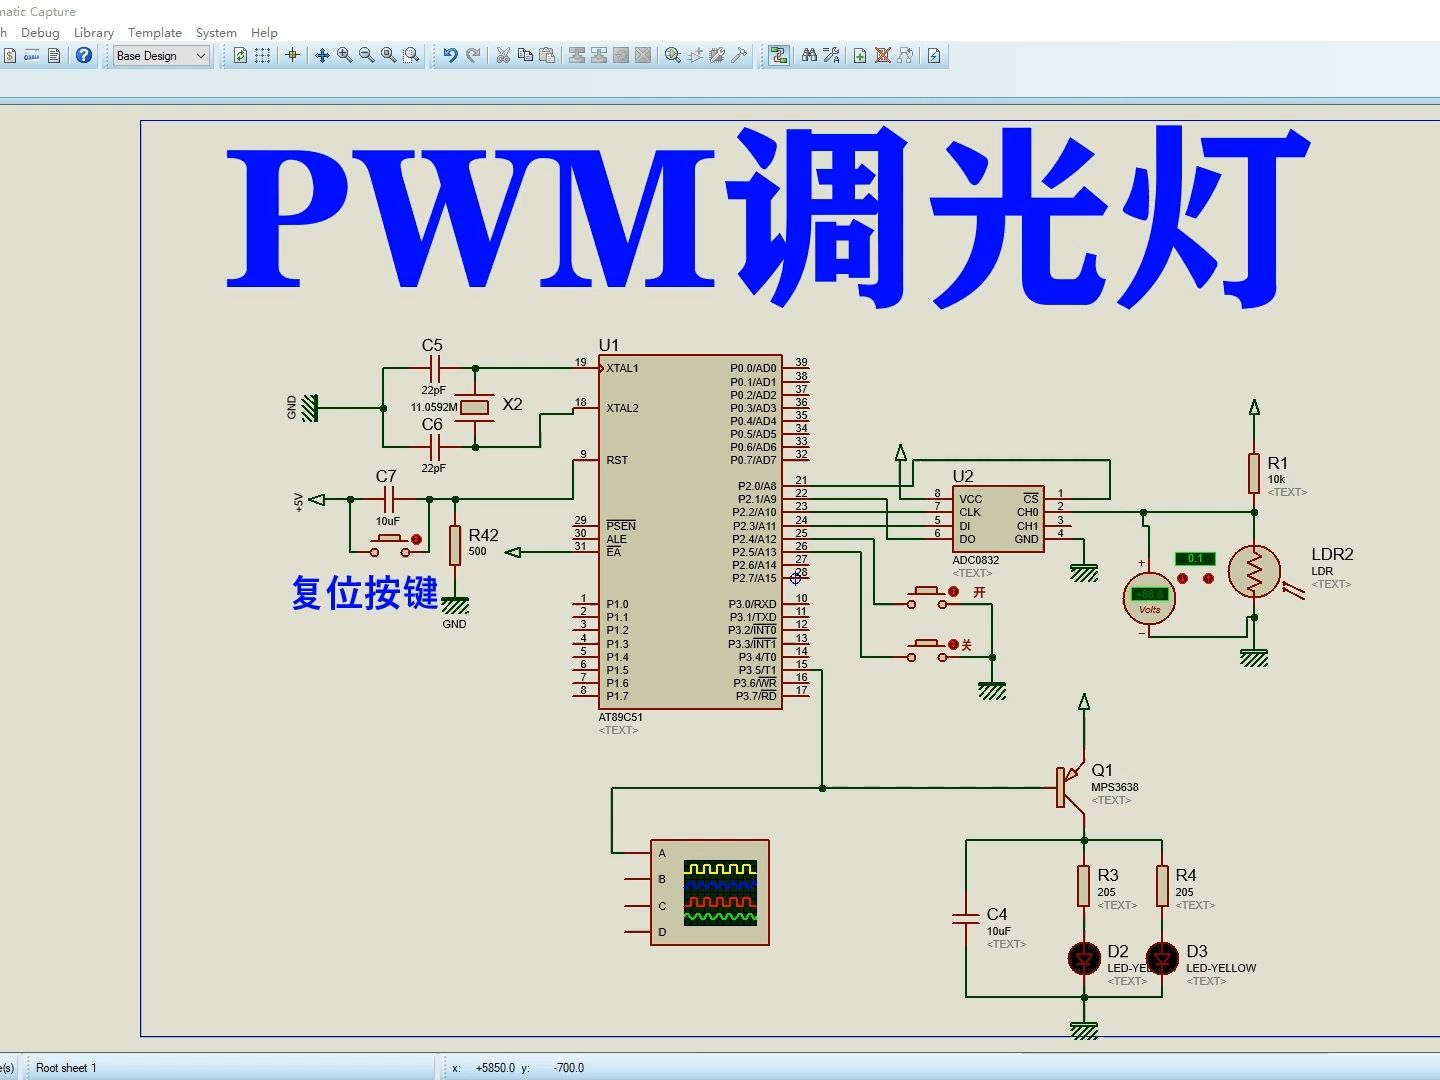1440x1080 pixels.
Task: Click the Block Rotate icon
Action: click(621, 56)
